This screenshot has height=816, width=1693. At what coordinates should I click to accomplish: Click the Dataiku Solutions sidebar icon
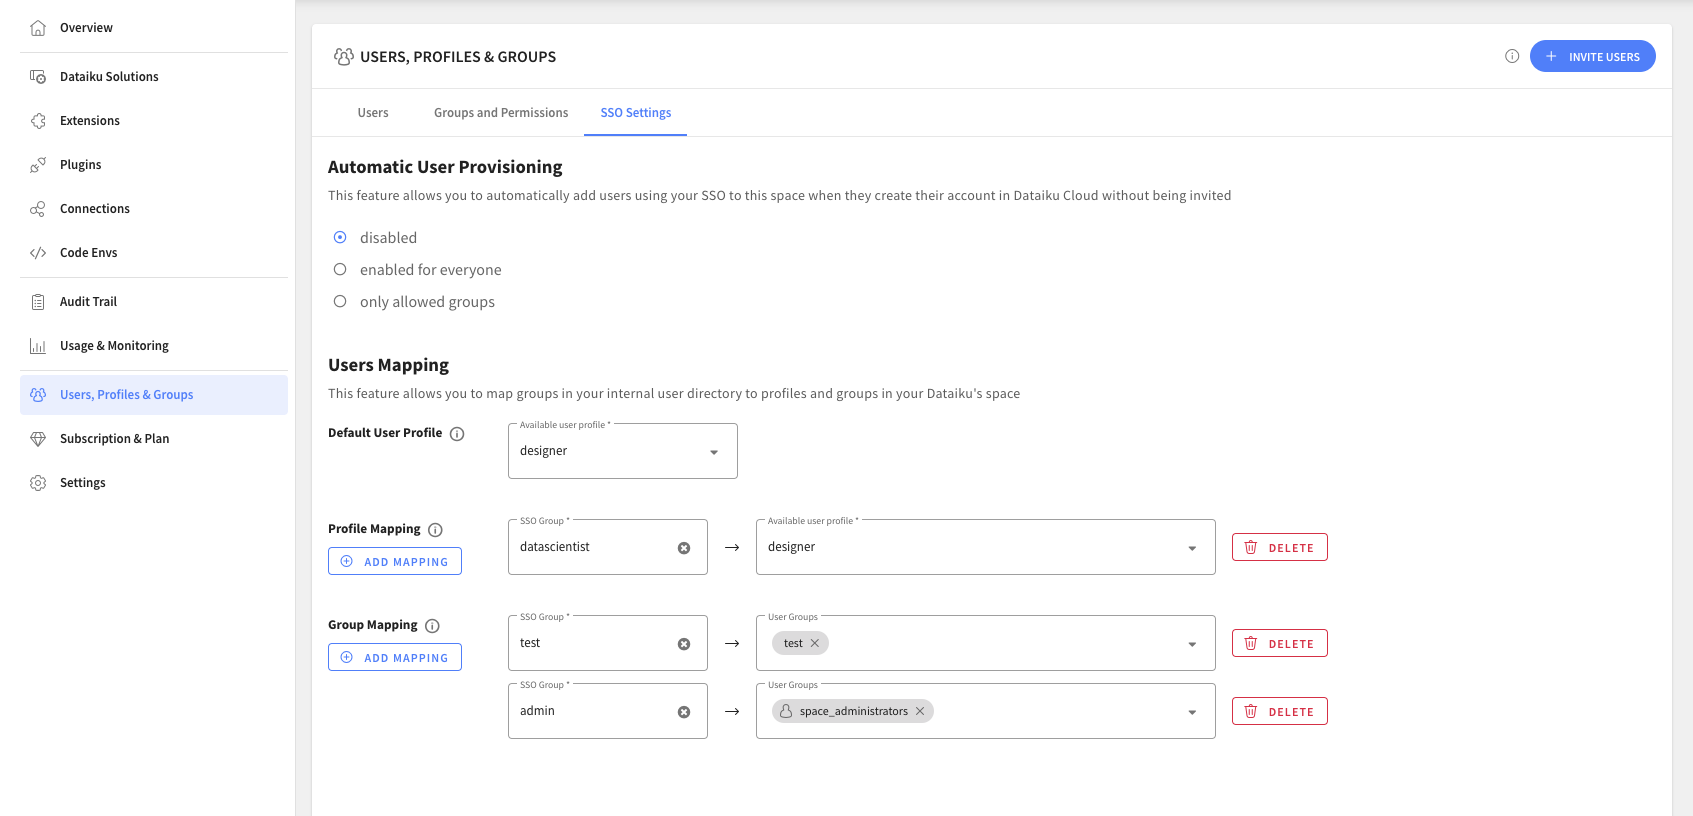(38, 77)
